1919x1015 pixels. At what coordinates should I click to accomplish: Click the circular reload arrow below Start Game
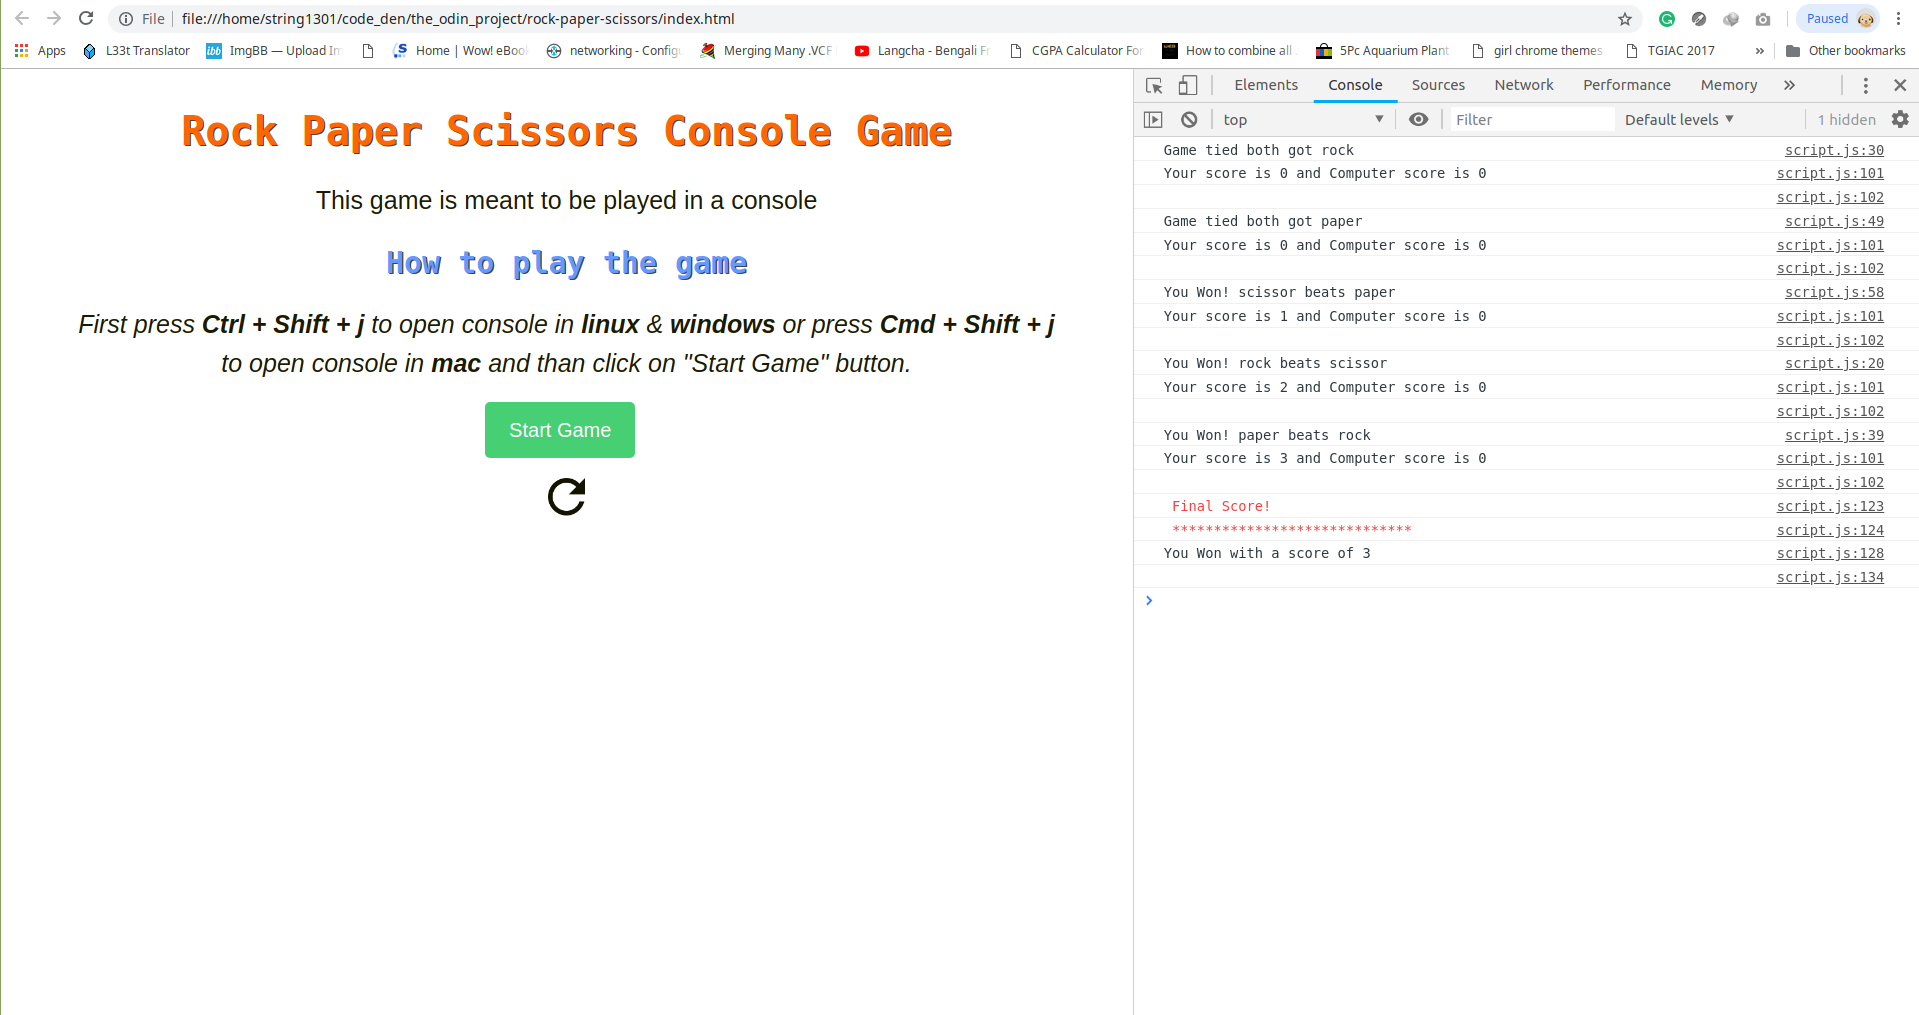point(566,497)
